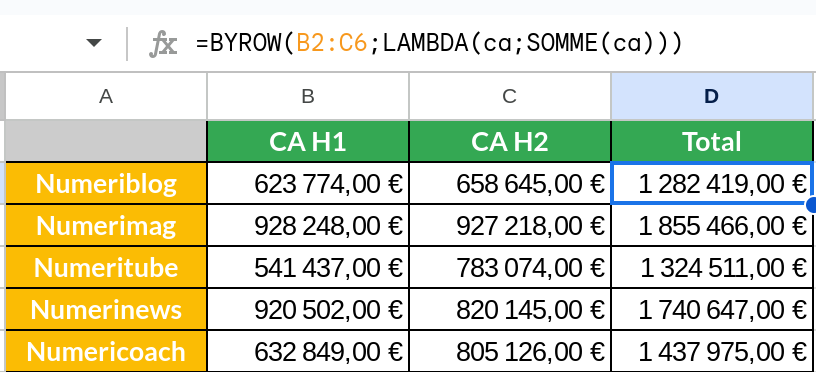Click the fx function icon
The width and height of the screenshot is (816, 372).
click(x=163, y=44)
